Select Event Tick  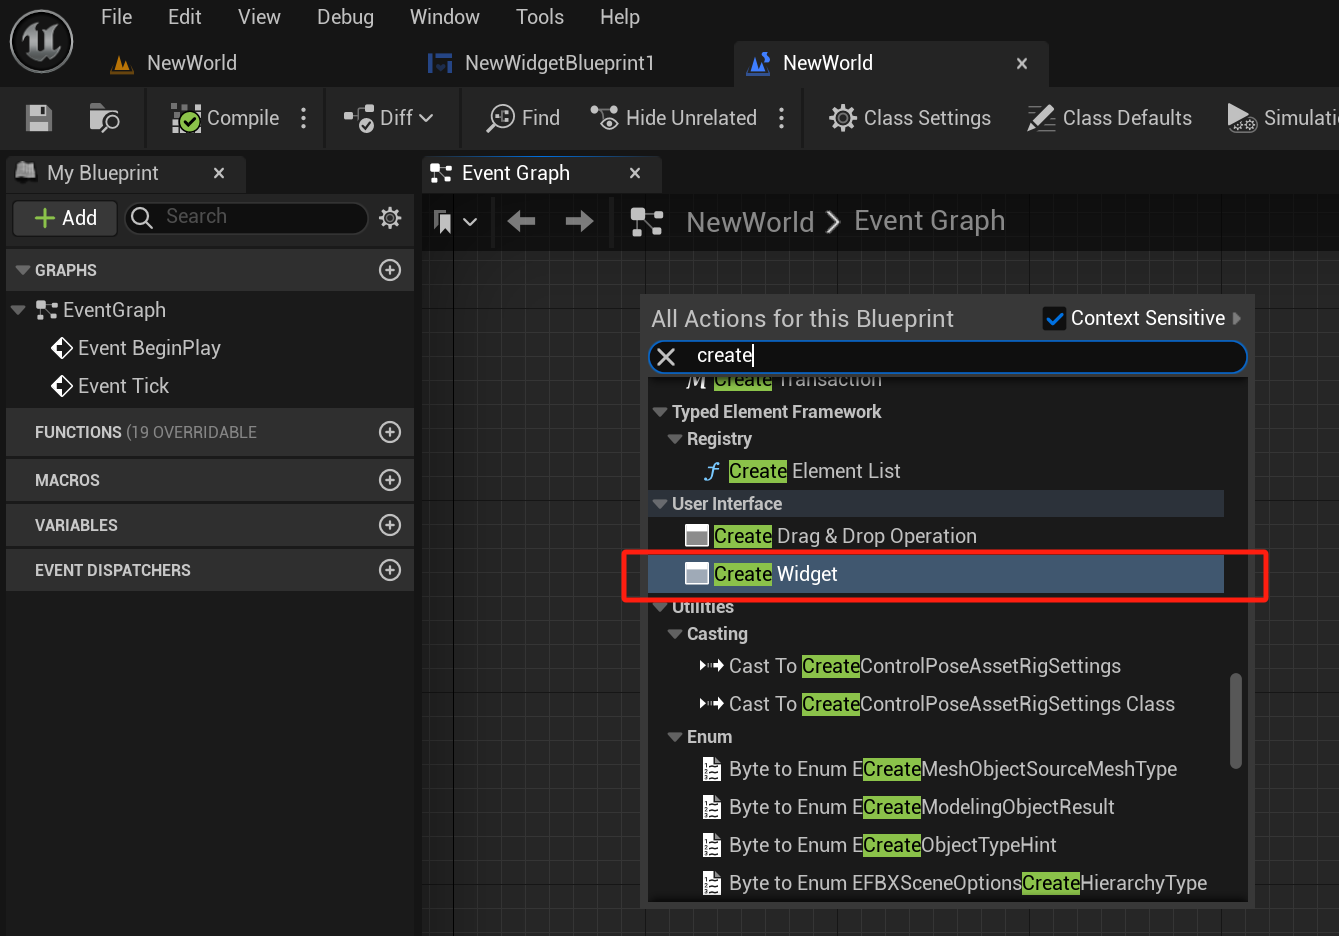123,386
